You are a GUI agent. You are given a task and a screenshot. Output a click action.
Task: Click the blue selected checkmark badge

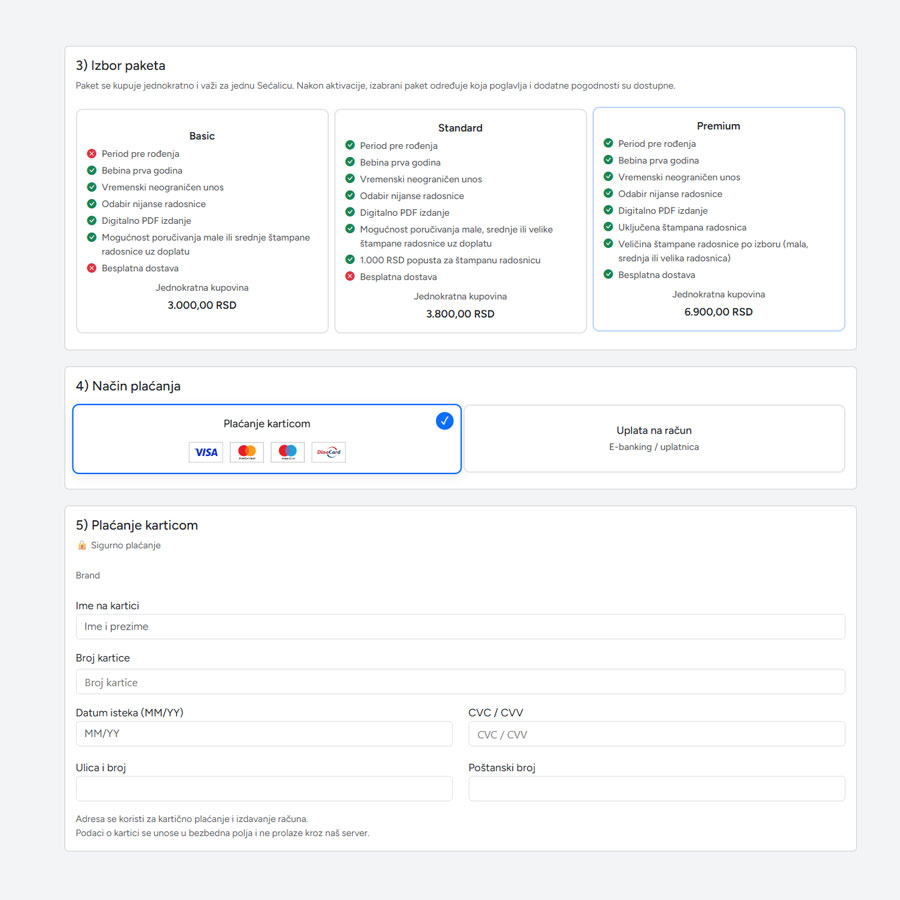(444, 421)
